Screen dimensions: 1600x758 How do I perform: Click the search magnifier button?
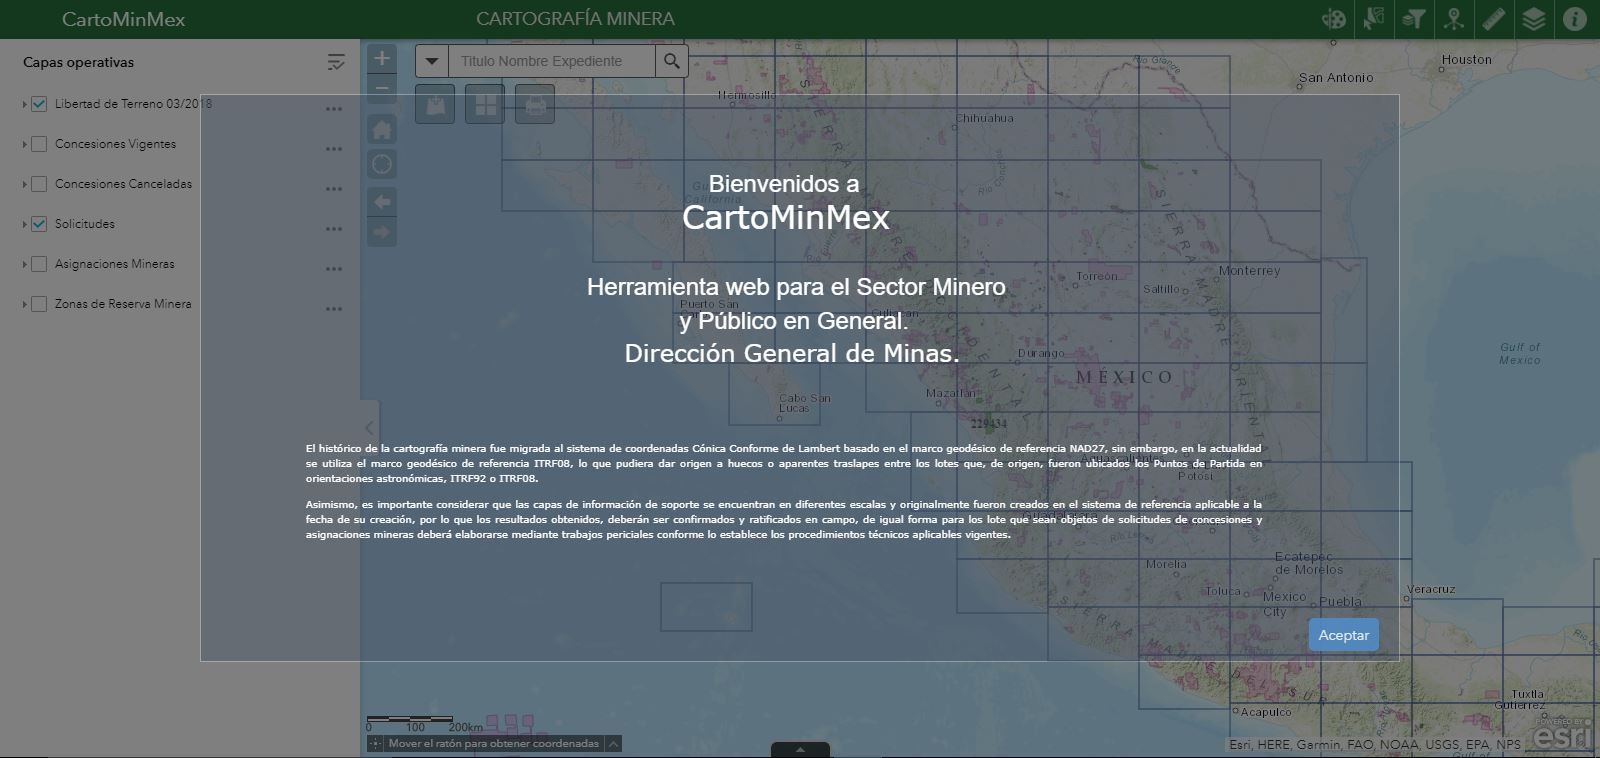click(672, 61)
